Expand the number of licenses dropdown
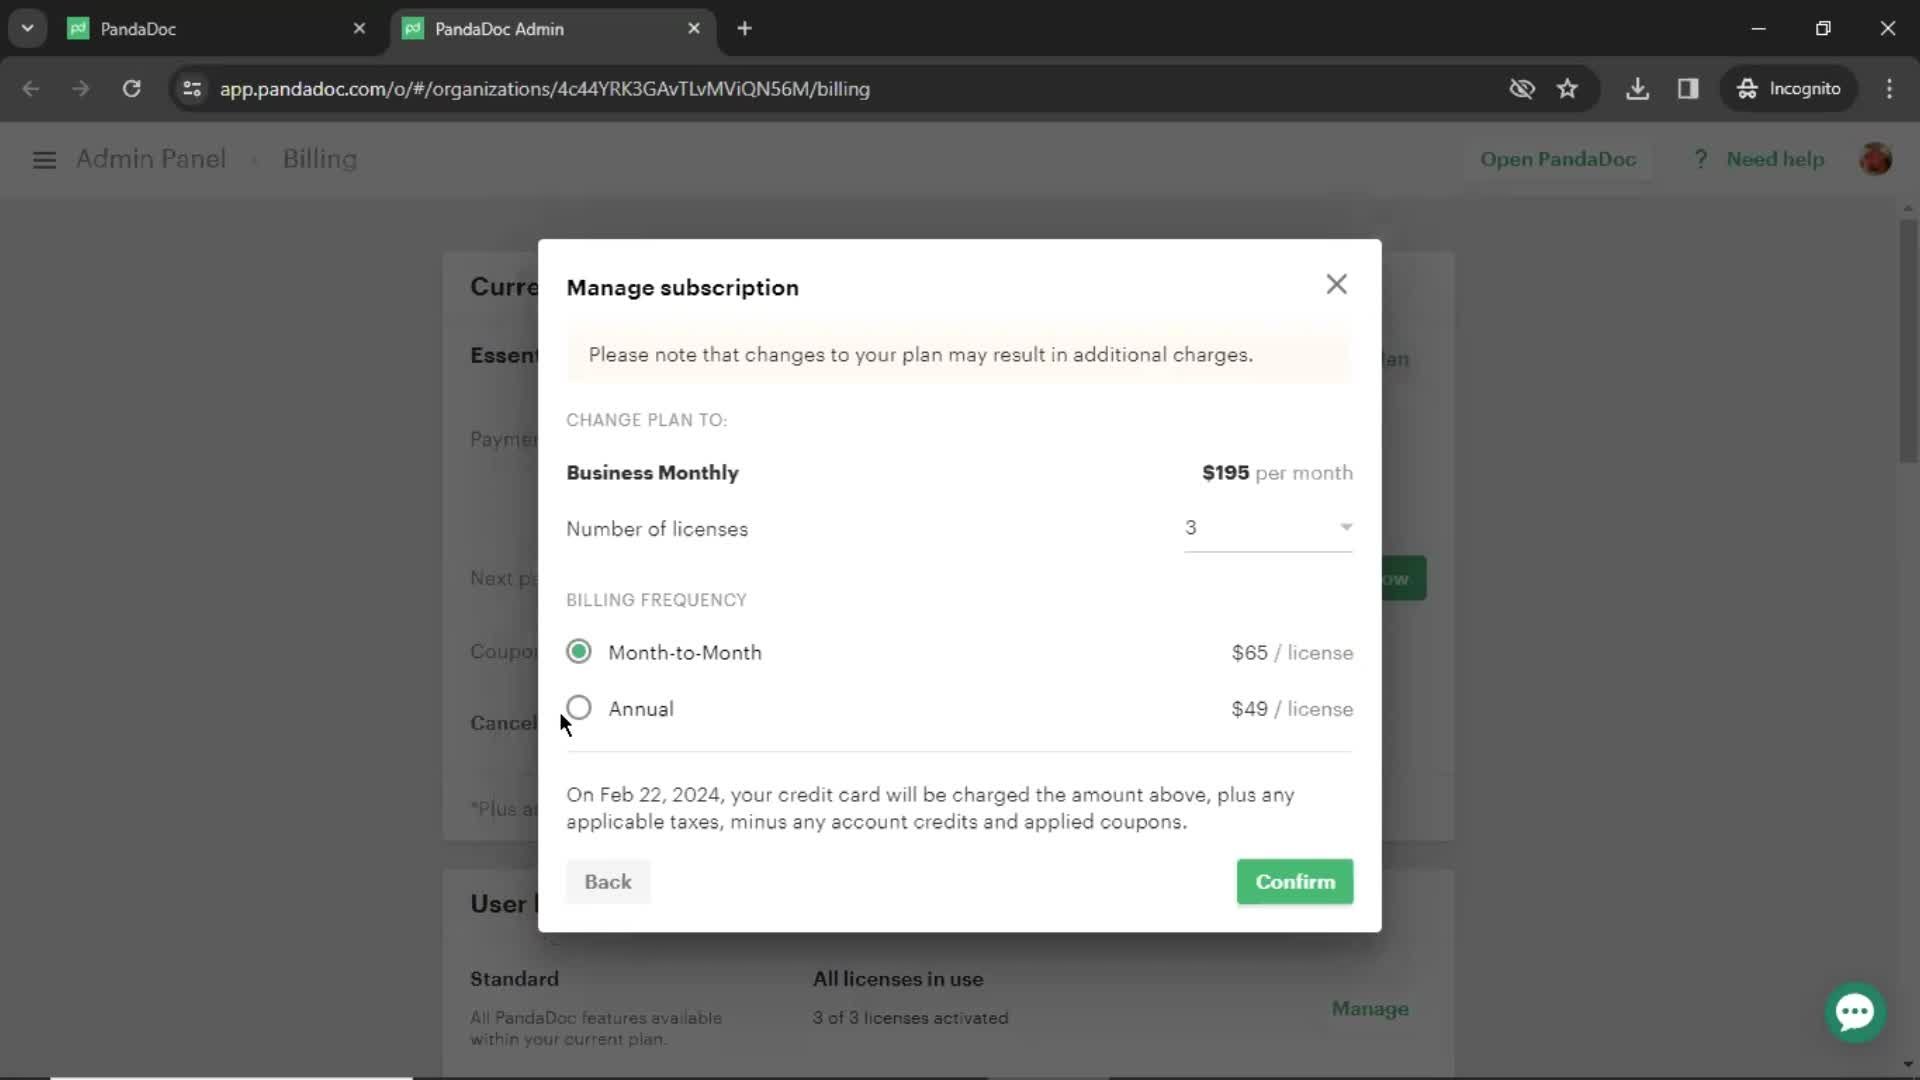 [1348, 526]
